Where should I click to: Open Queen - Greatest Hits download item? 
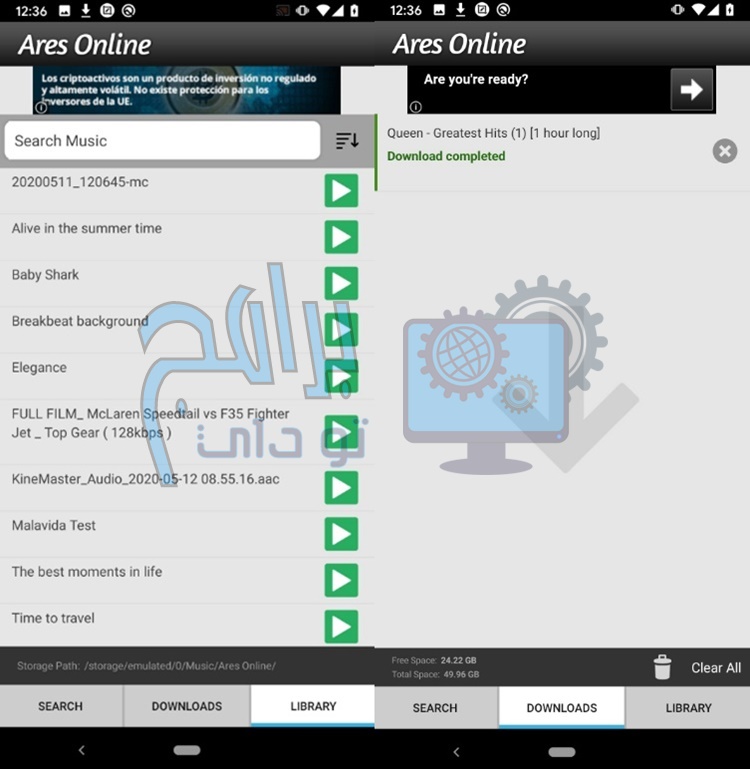tap(540, 144)
